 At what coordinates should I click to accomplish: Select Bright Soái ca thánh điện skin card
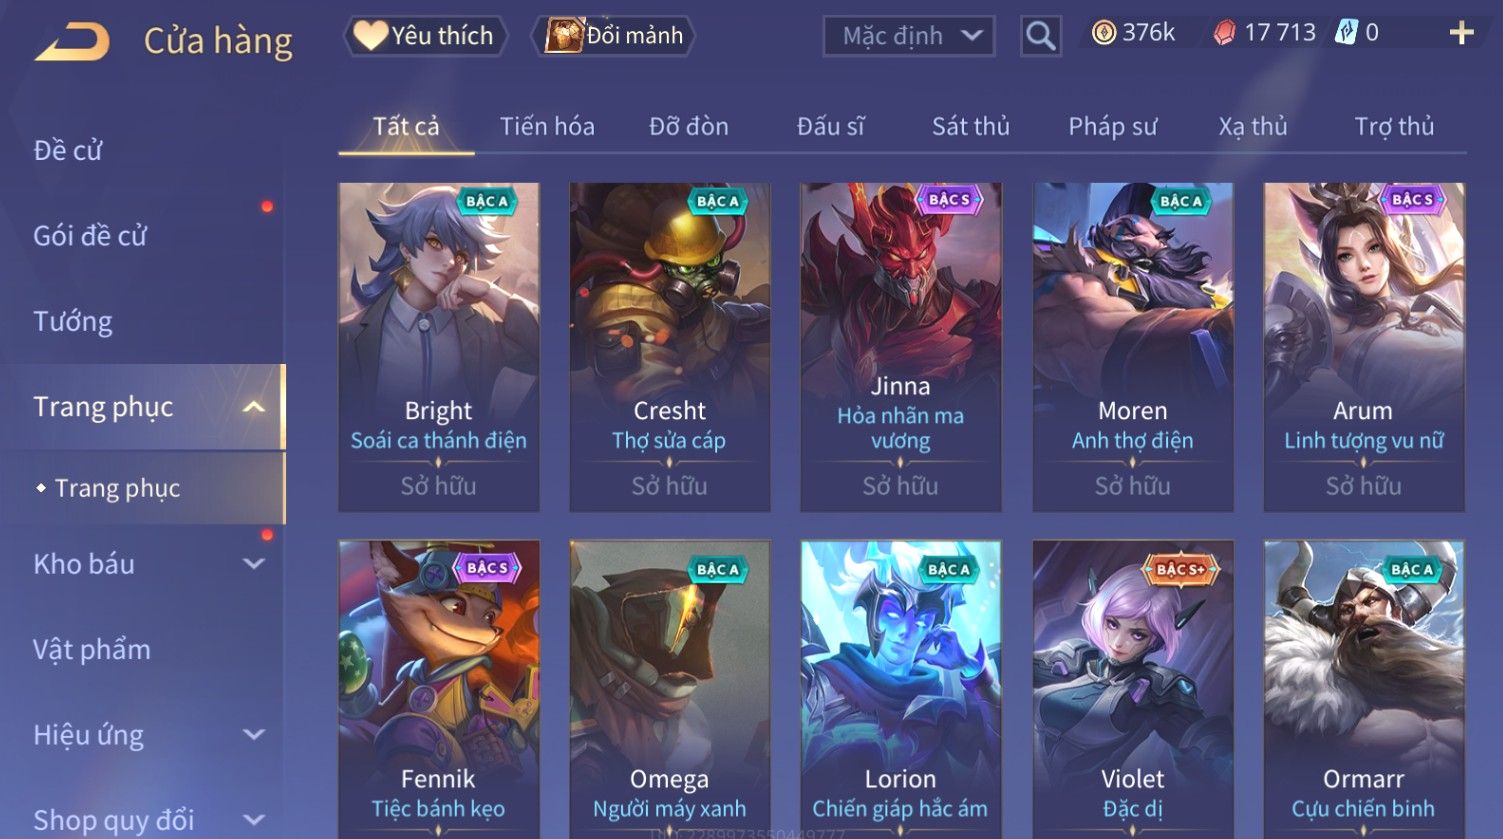pos(439,347)
